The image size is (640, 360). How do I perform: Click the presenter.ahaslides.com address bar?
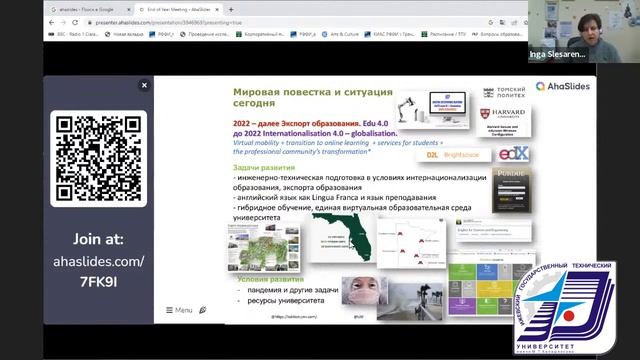286,22
